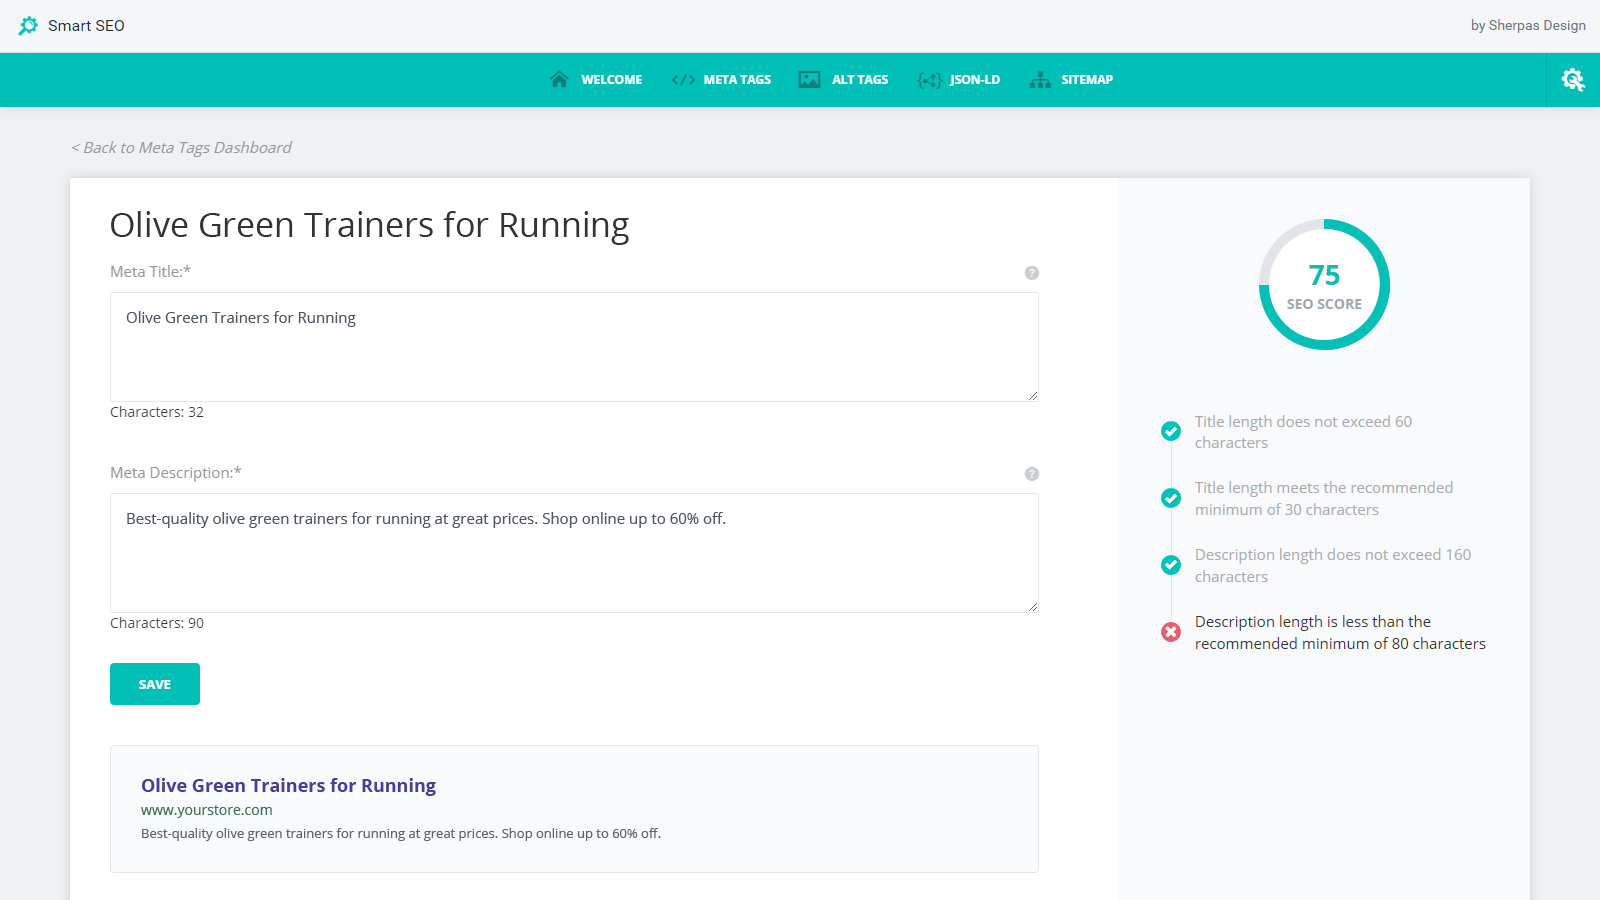Click the JSON-LD braces icon
1600x900 pixels.
[929, 80]
